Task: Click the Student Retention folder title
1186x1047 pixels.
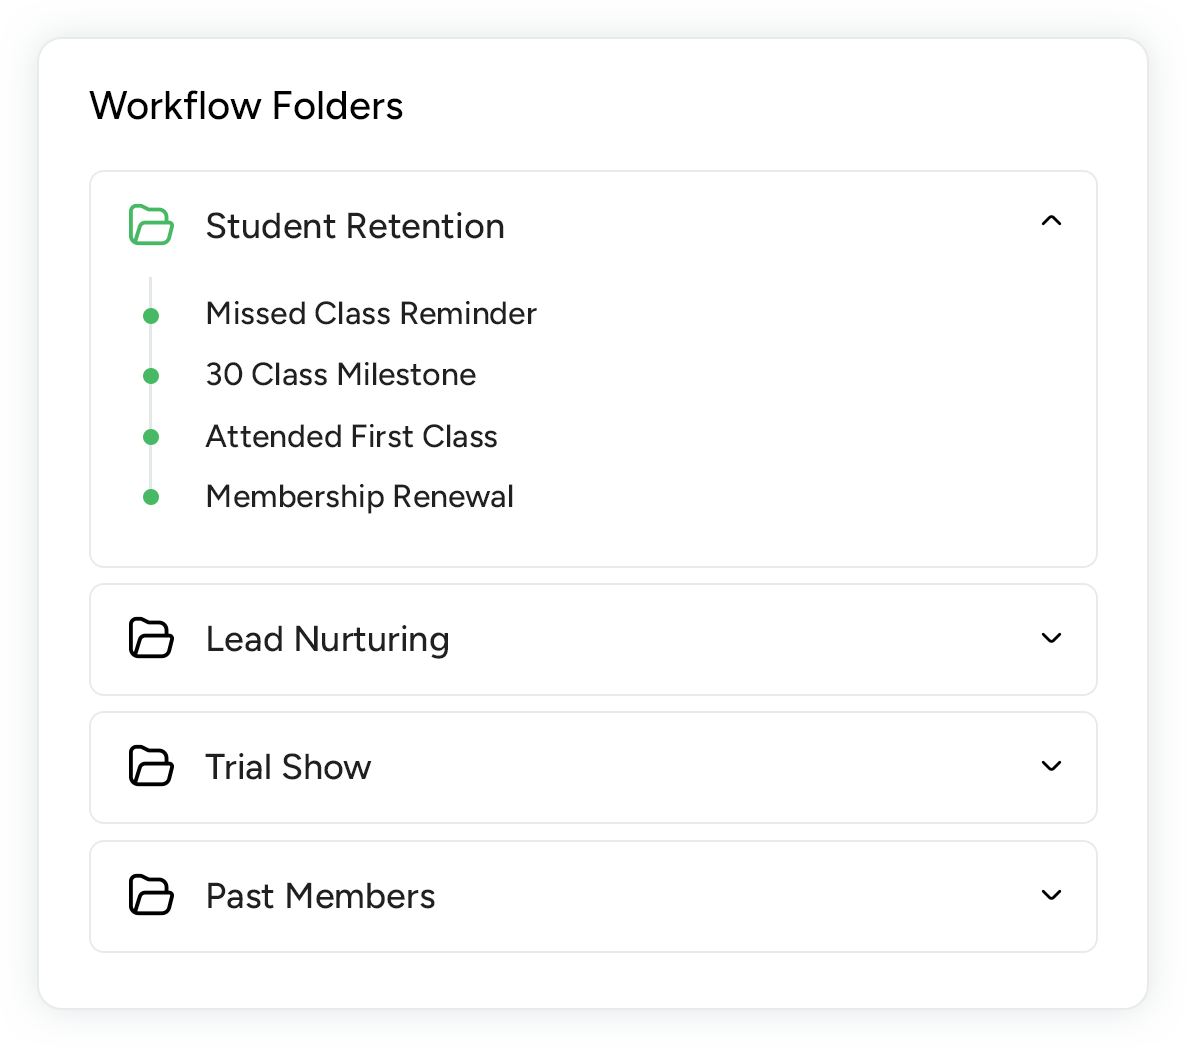Action: tap(355, 227)
